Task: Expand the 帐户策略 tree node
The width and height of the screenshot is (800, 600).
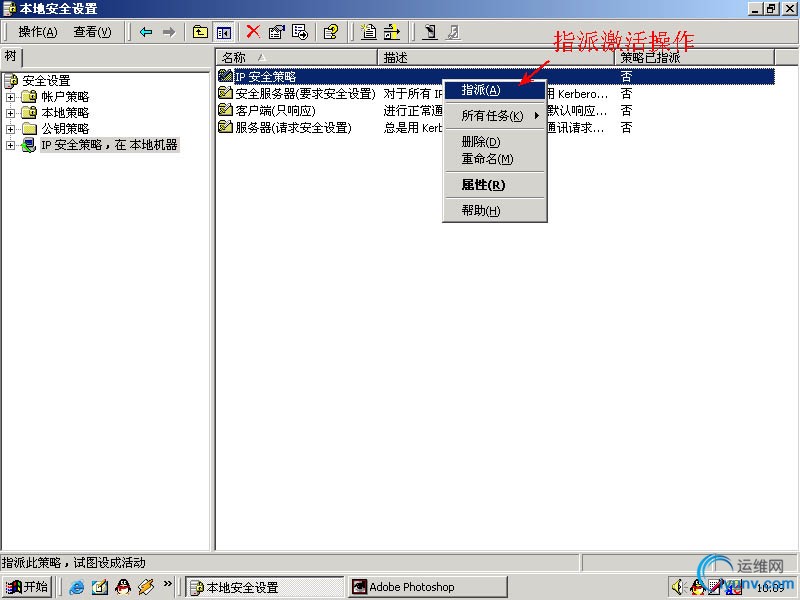Action: pos(10,96)
